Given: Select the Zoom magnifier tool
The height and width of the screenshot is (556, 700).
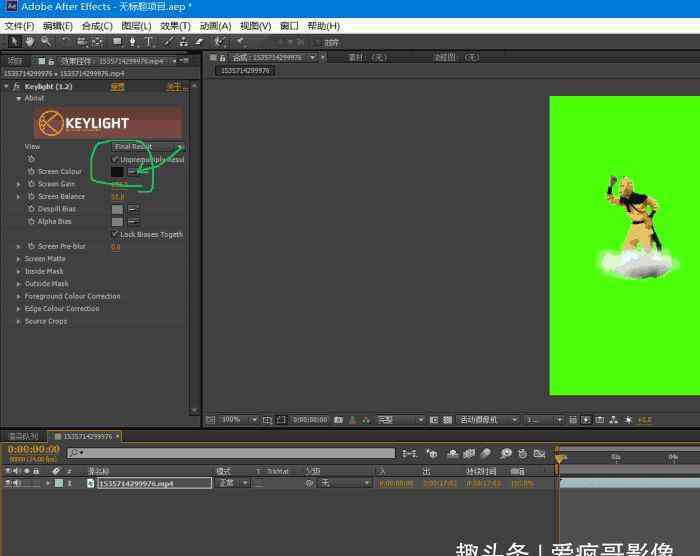Looking at the screenshot, I should [x=46, y=42].
